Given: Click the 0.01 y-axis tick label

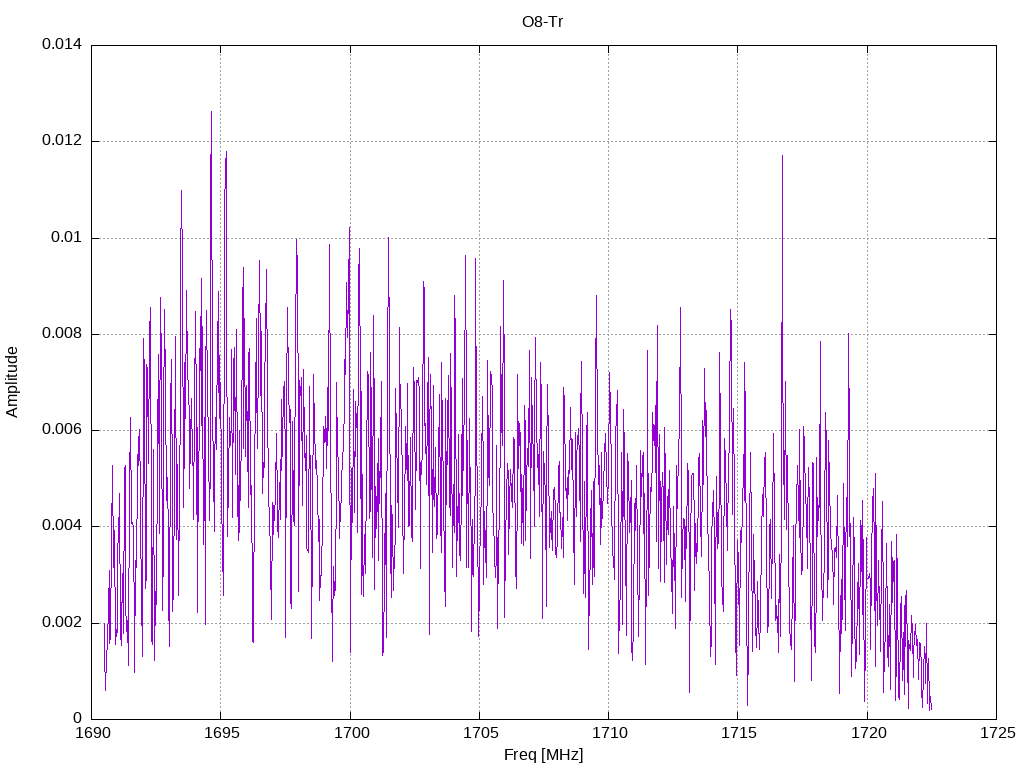Looking at the screenshot, I should coord(67,237).
